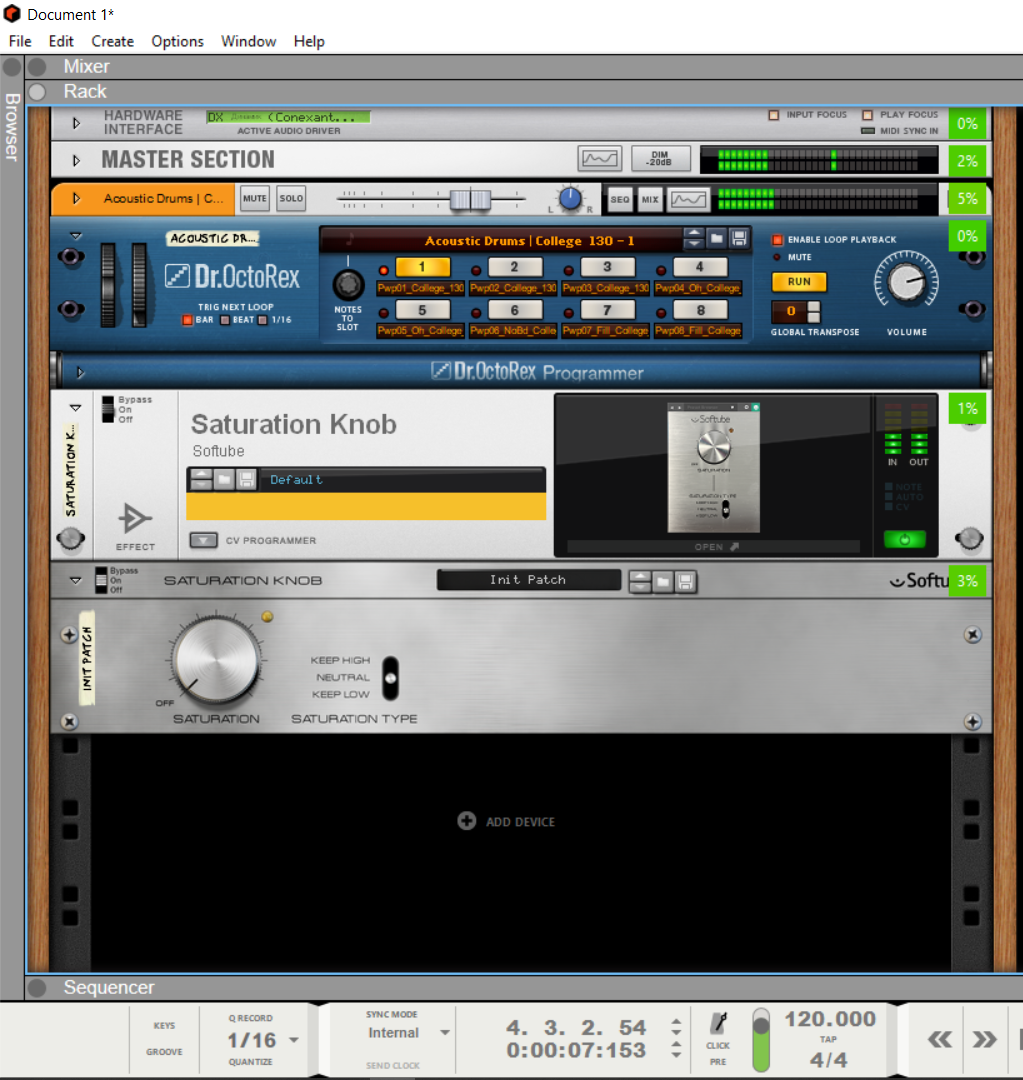The width and height of the screenshot is (1023, 1080).
Task: Select BEAT for Trig Next Loop
Action: tap(225, 320)
